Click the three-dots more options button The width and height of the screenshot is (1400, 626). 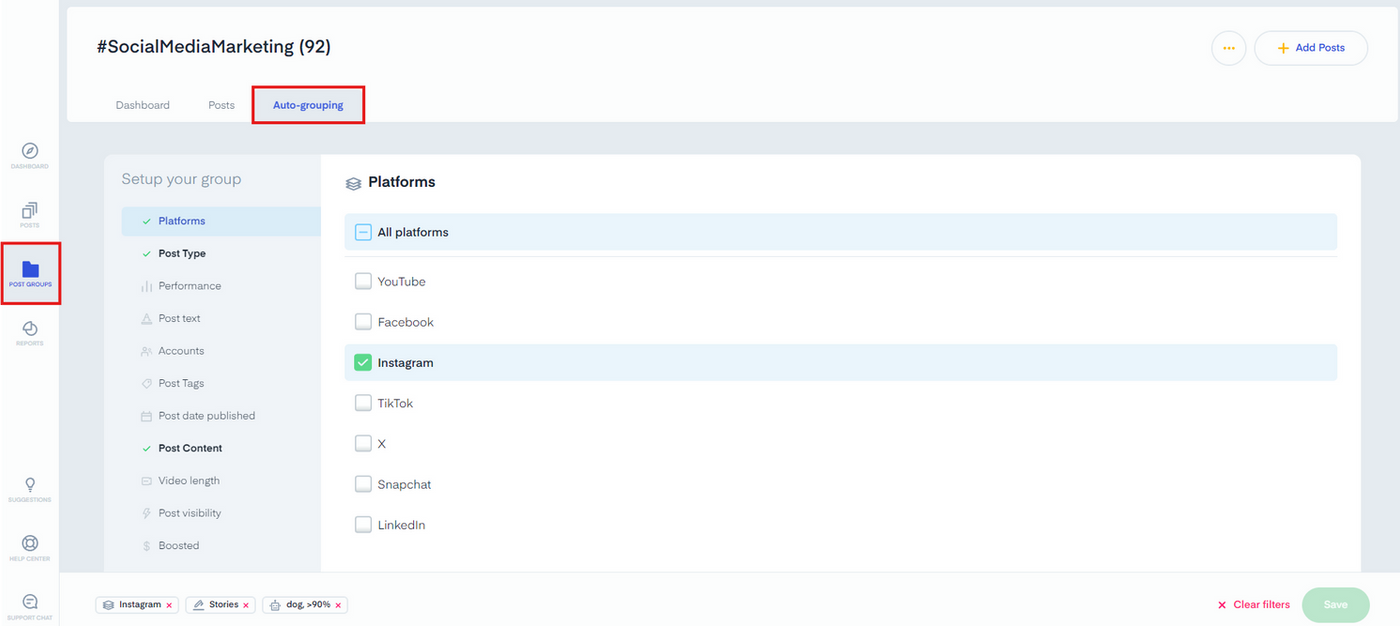(1228, 48)
